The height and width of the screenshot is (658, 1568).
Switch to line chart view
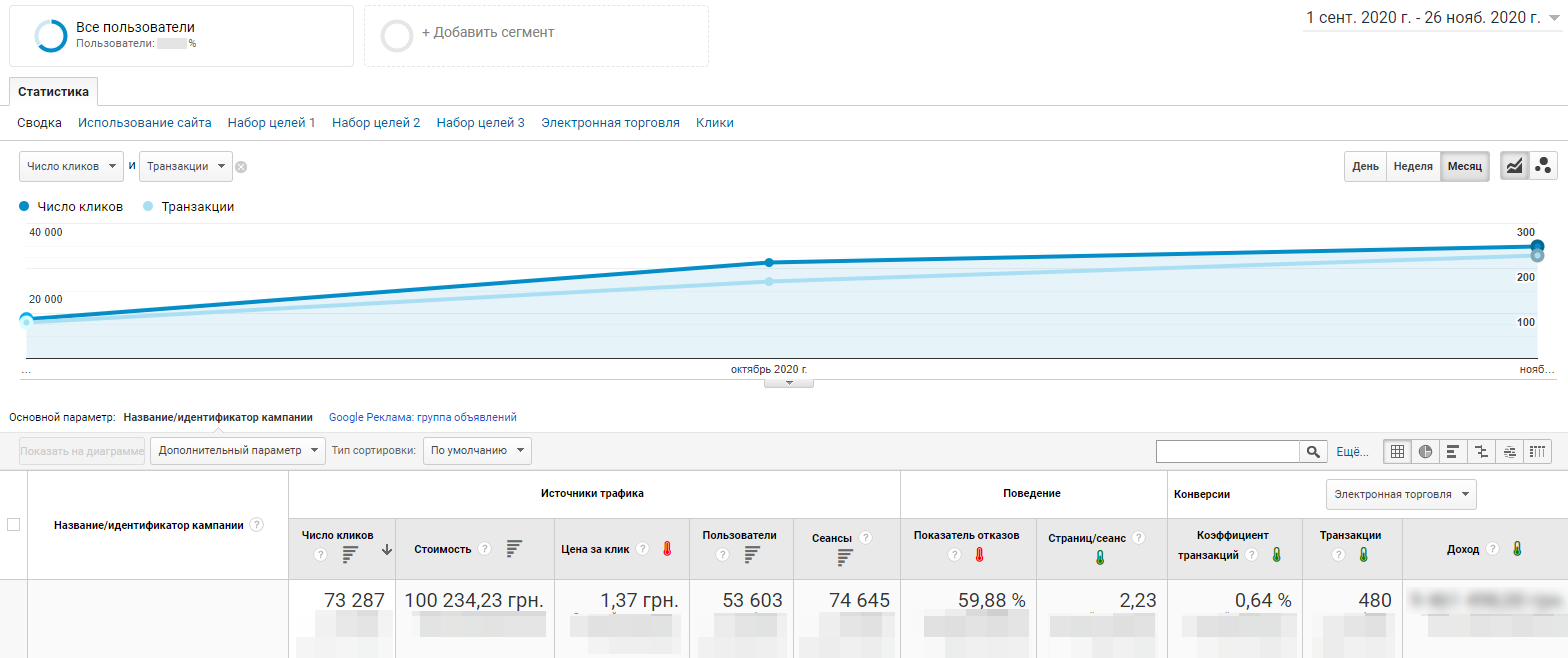1514,166
